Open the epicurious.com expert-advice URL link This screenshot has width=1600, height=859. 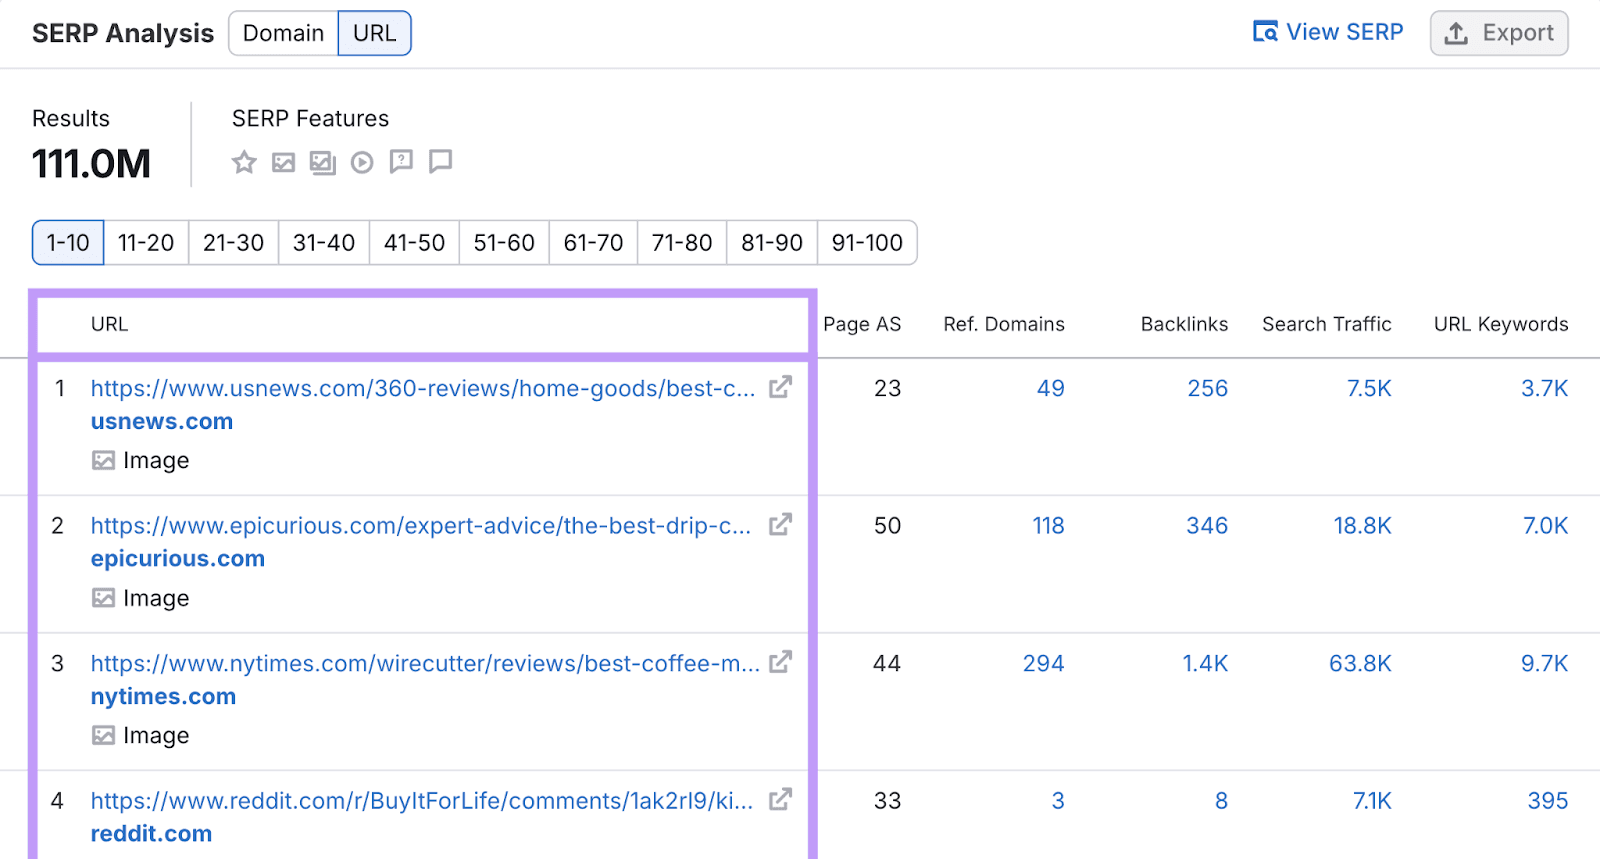(421, 525)
